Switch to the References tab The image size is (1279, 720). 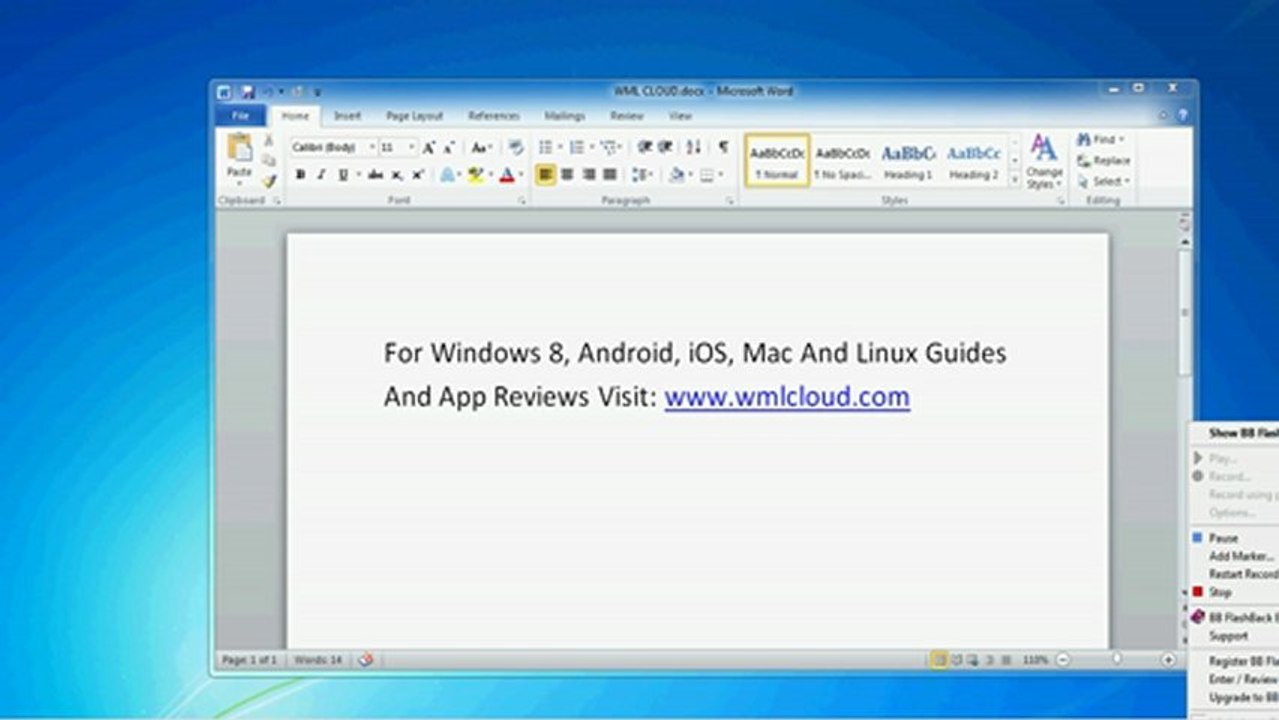[494, 116]
